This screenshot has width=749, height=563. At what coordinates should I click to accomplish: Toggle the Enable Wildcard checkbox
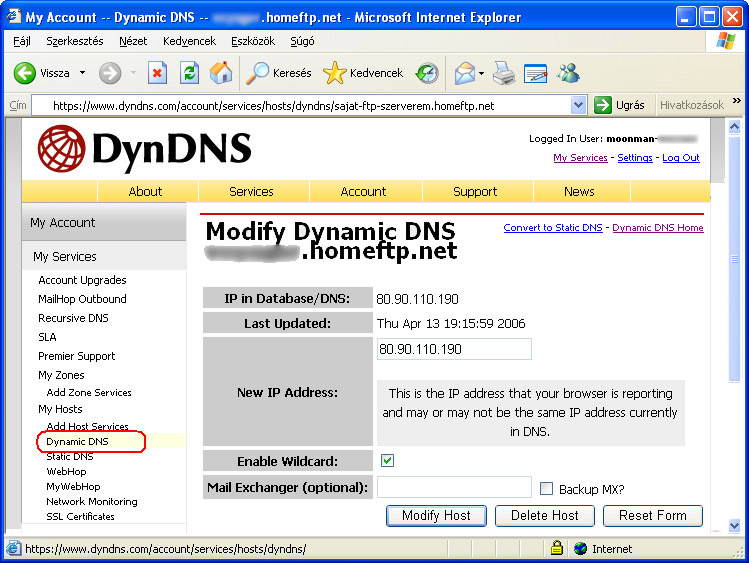[387, 460]
